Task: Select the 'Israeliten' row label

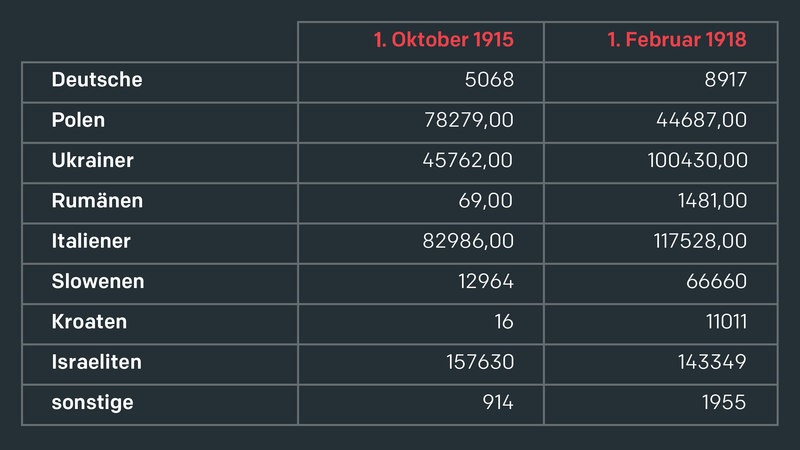Action: click(x=96, y=362)
